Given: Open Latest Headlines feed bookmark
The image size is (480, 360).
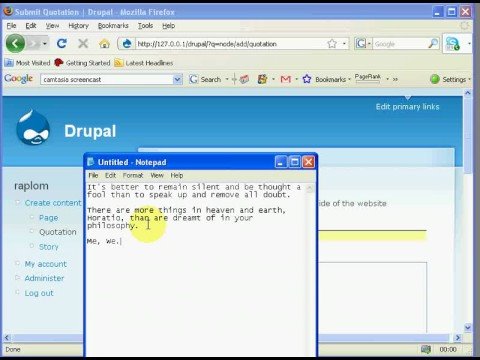Looking at the screenshot, I should click(x=144, y=63).
